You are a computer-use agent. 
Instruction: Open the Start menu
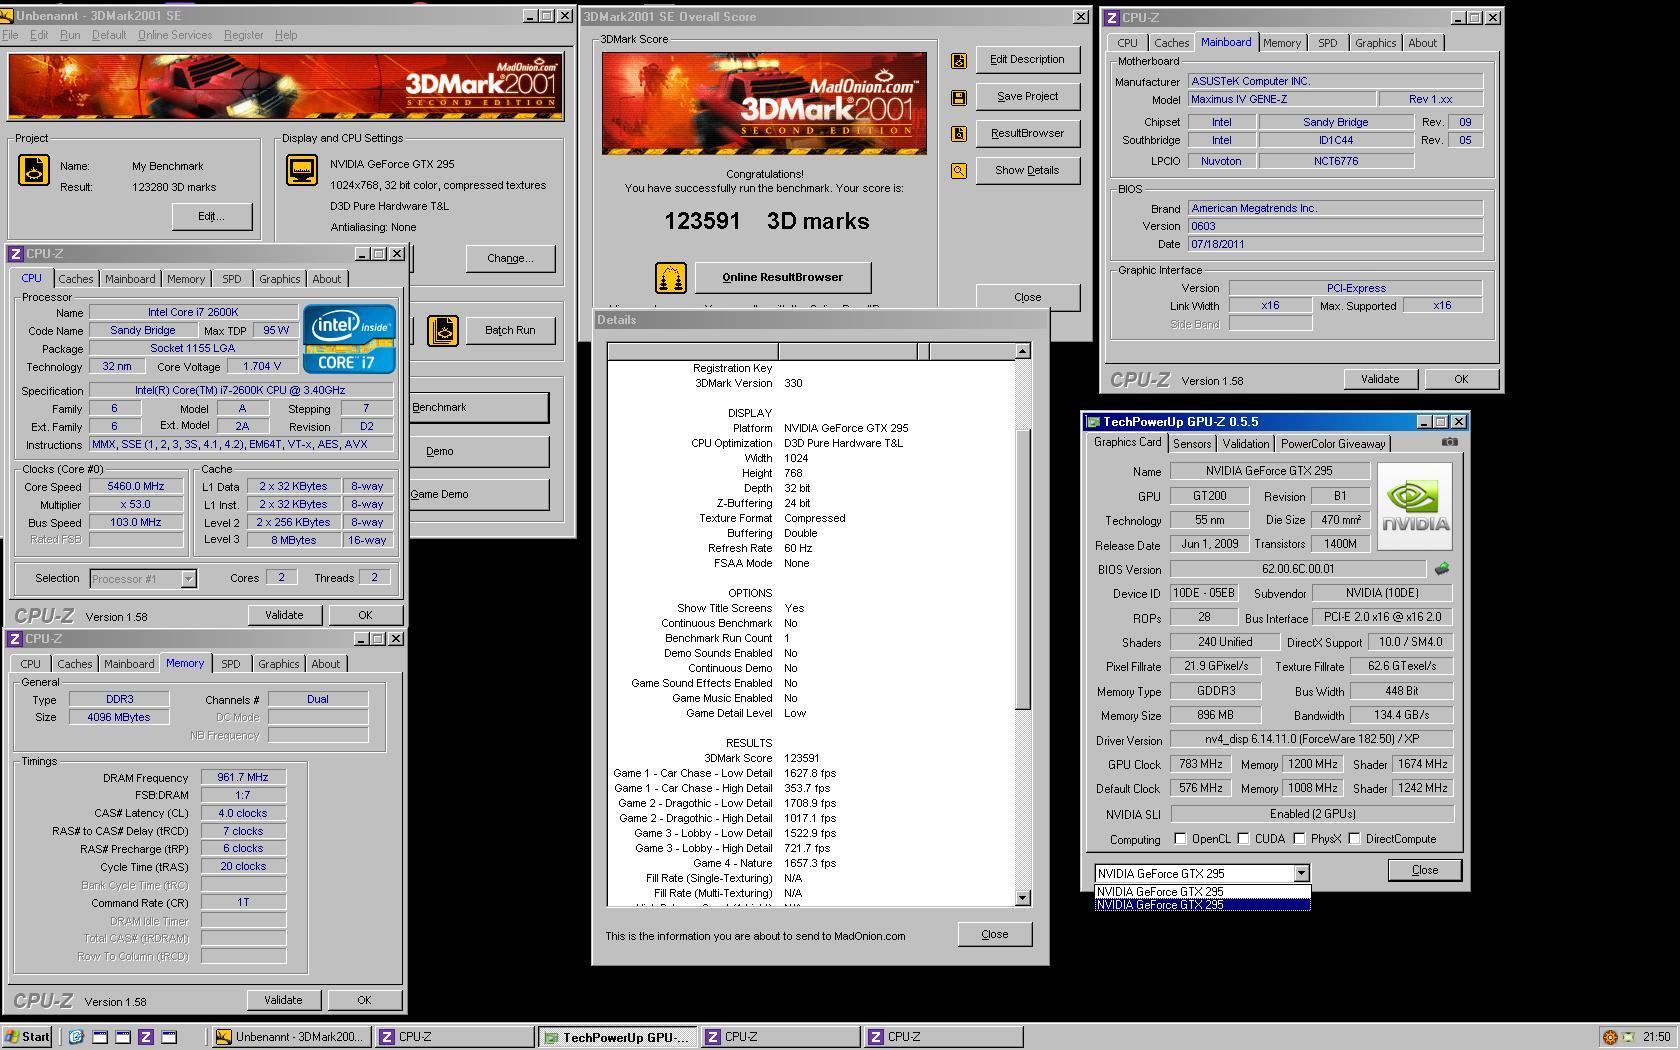point(27,1037)
